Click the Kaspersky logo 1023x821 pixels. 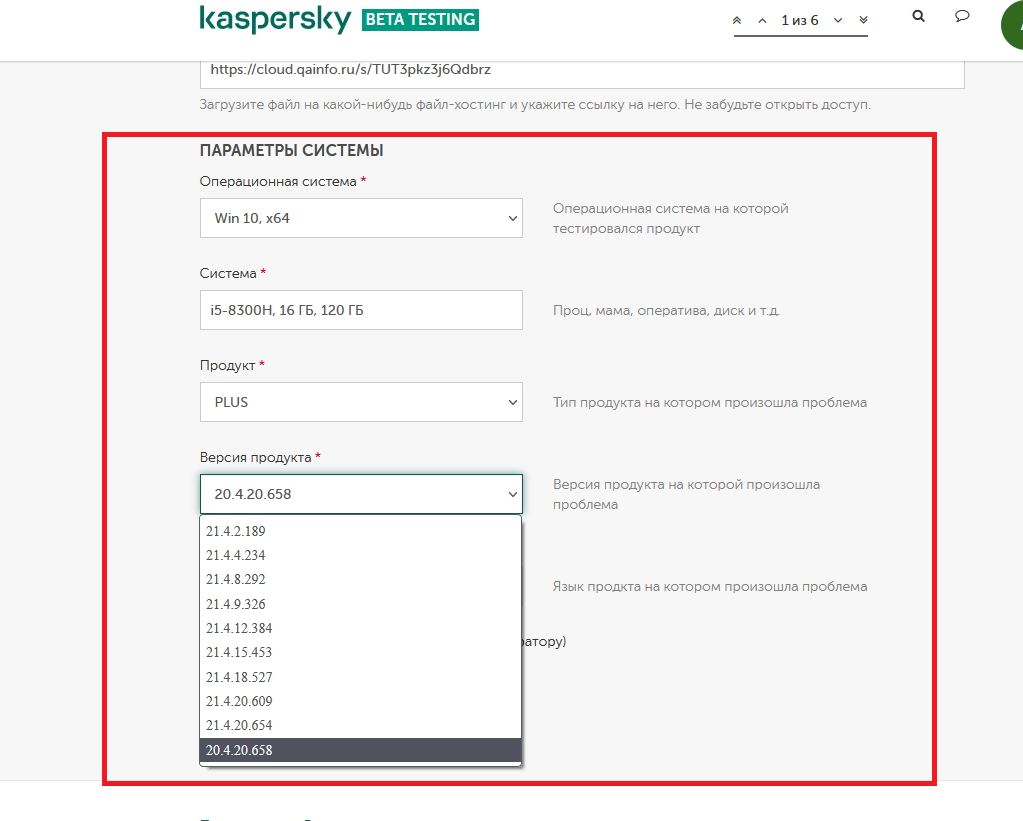pos(275,20)
